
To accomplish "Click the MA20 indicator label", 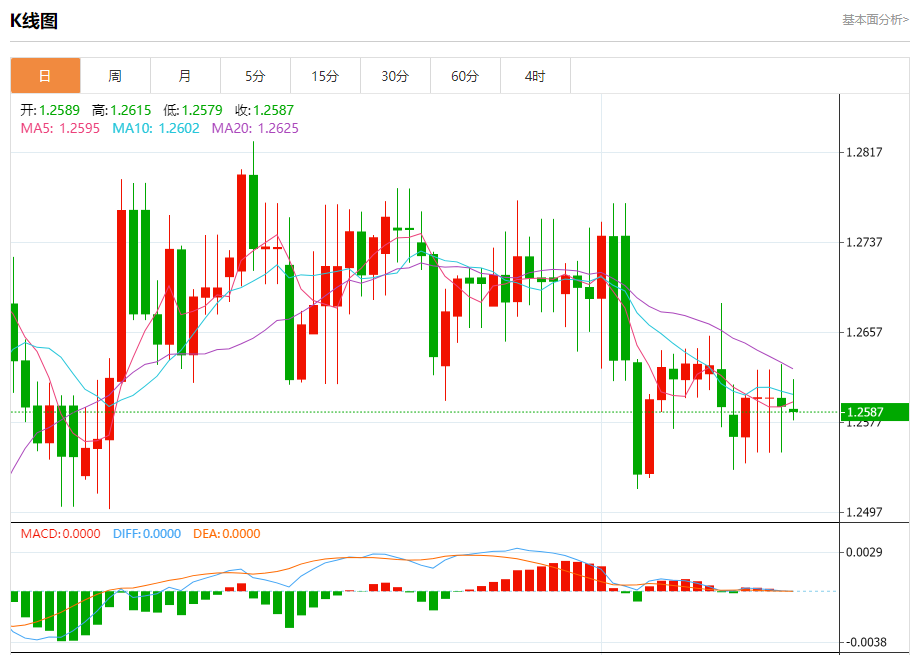I will [x=255, y=129].
